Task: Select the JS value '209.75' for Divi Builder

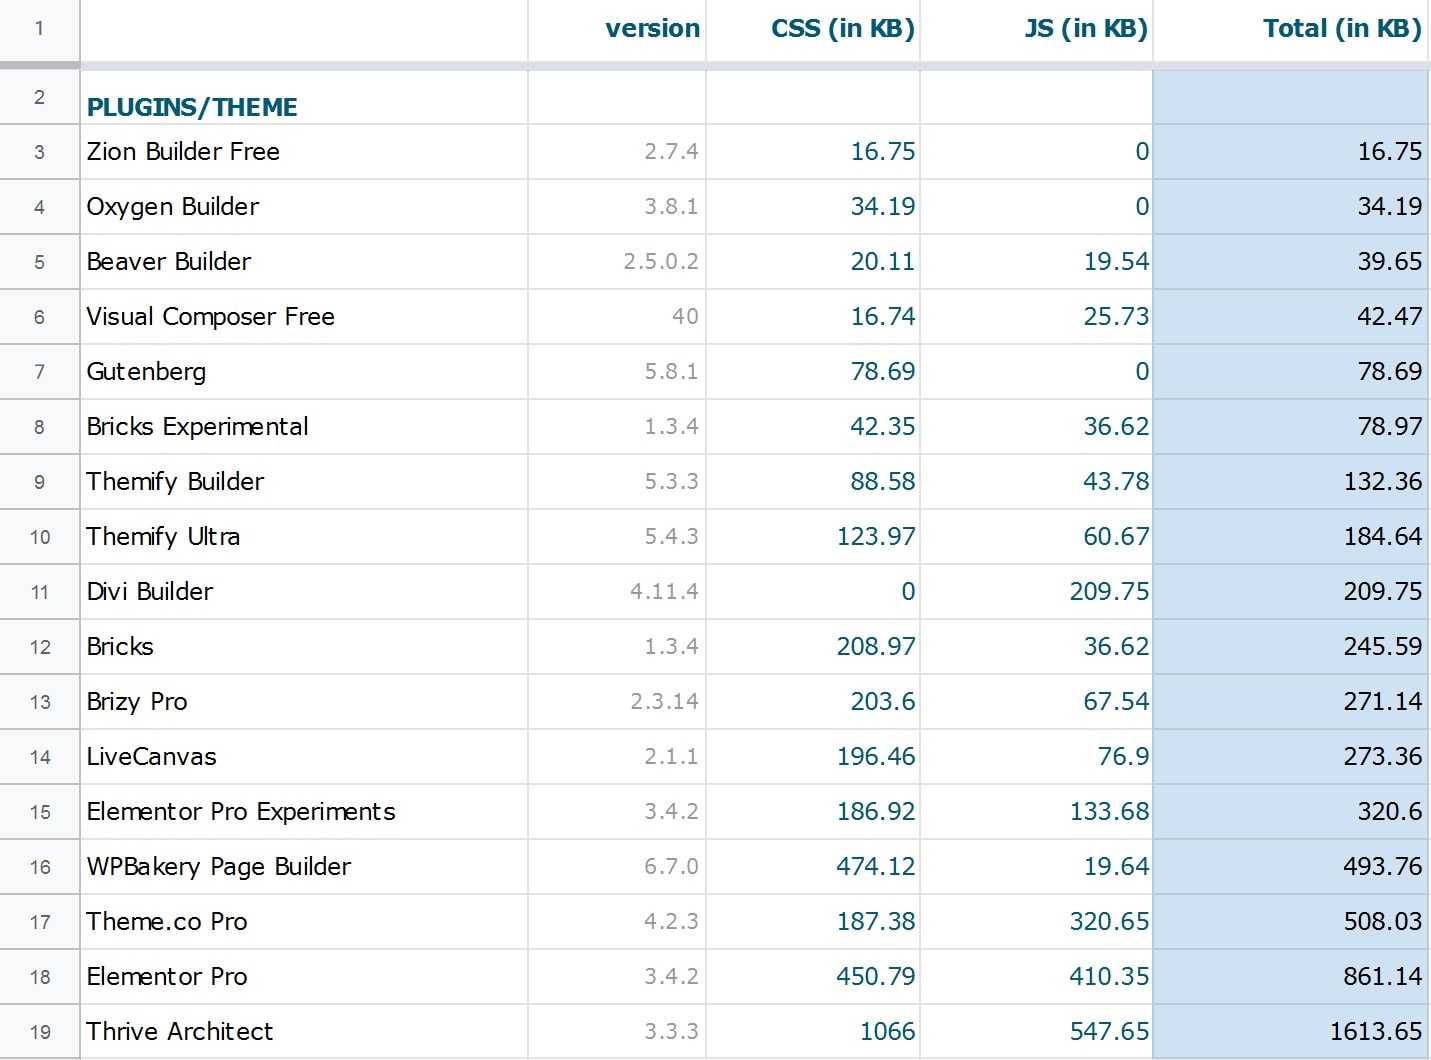Action: coord(1036,592)
